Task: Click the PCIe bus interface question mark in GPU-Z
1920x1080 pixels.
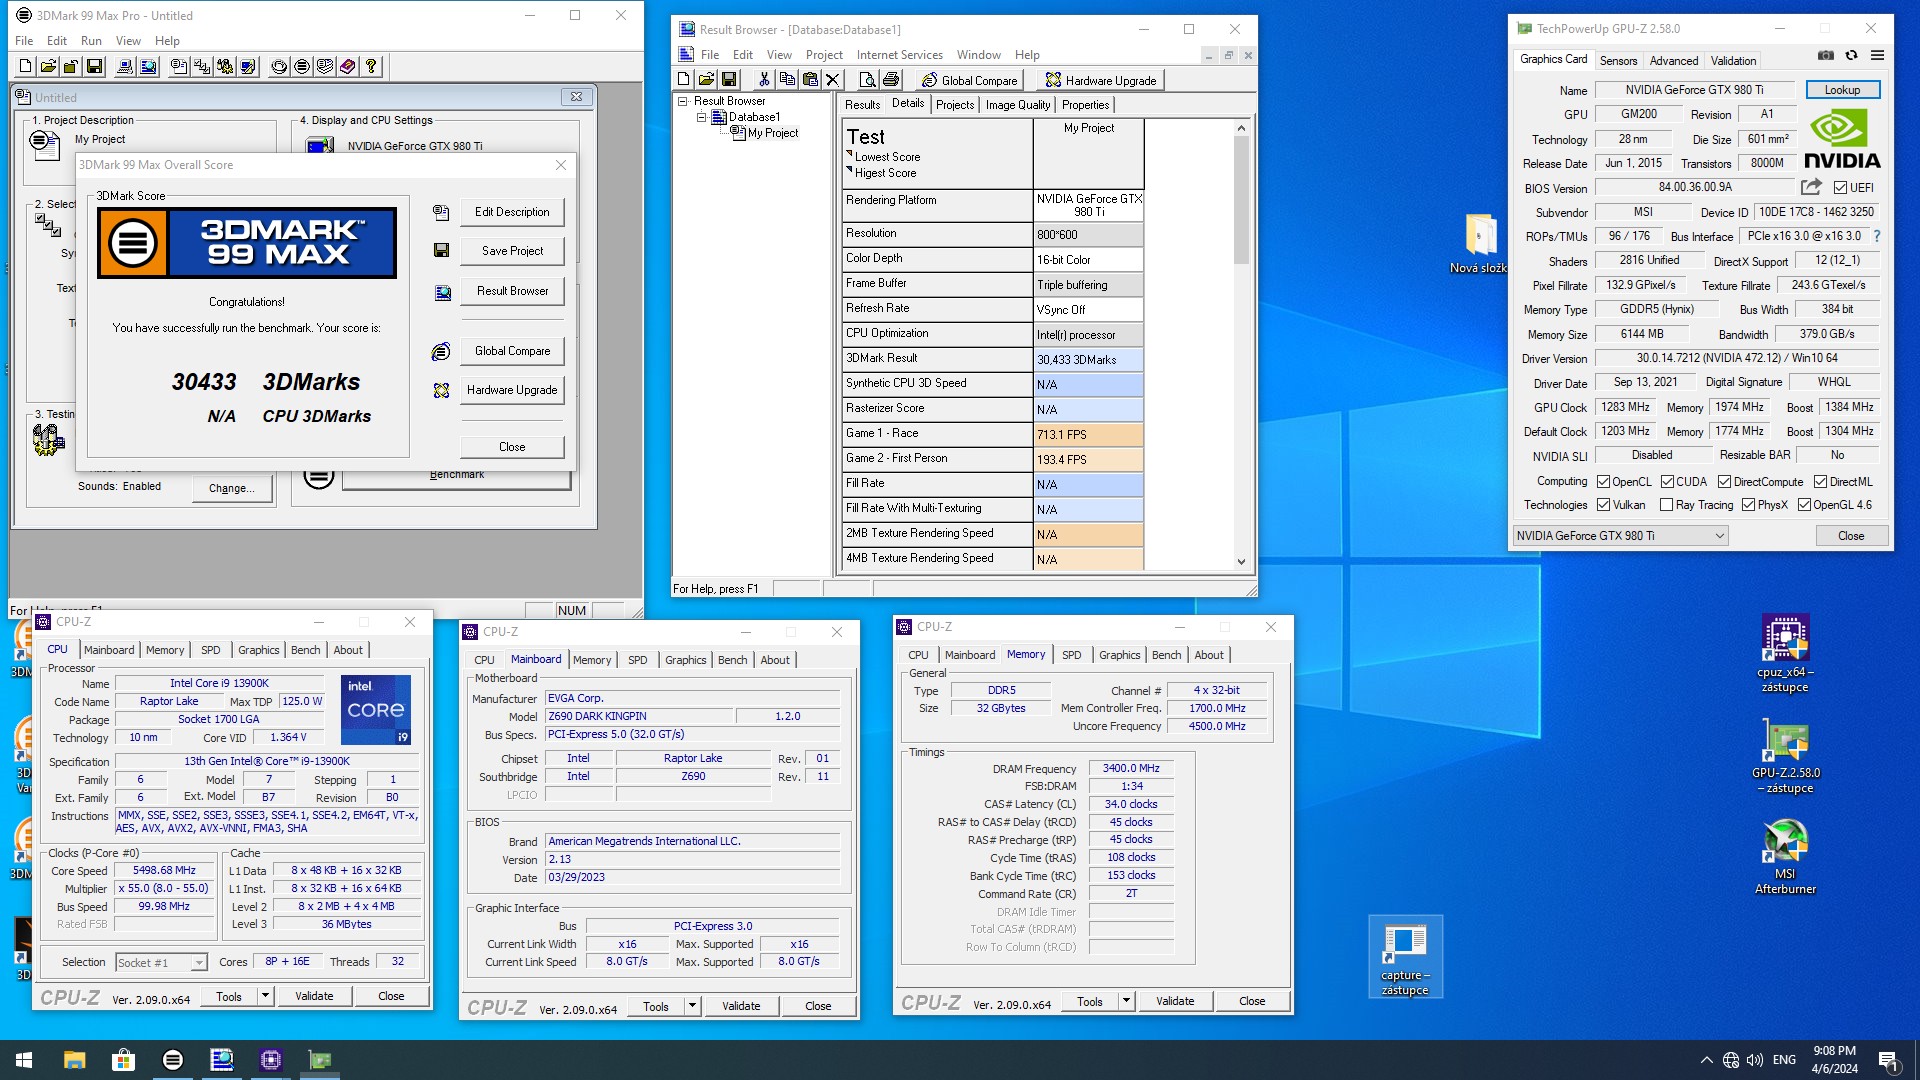Action: 1876,237
